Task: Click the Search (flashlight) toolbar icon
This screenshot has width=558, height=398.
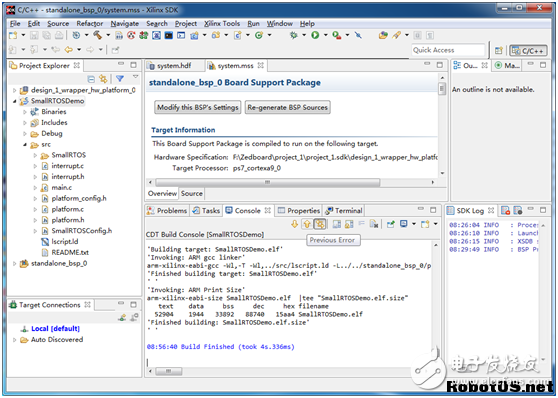Action: [x=397, y=35]
